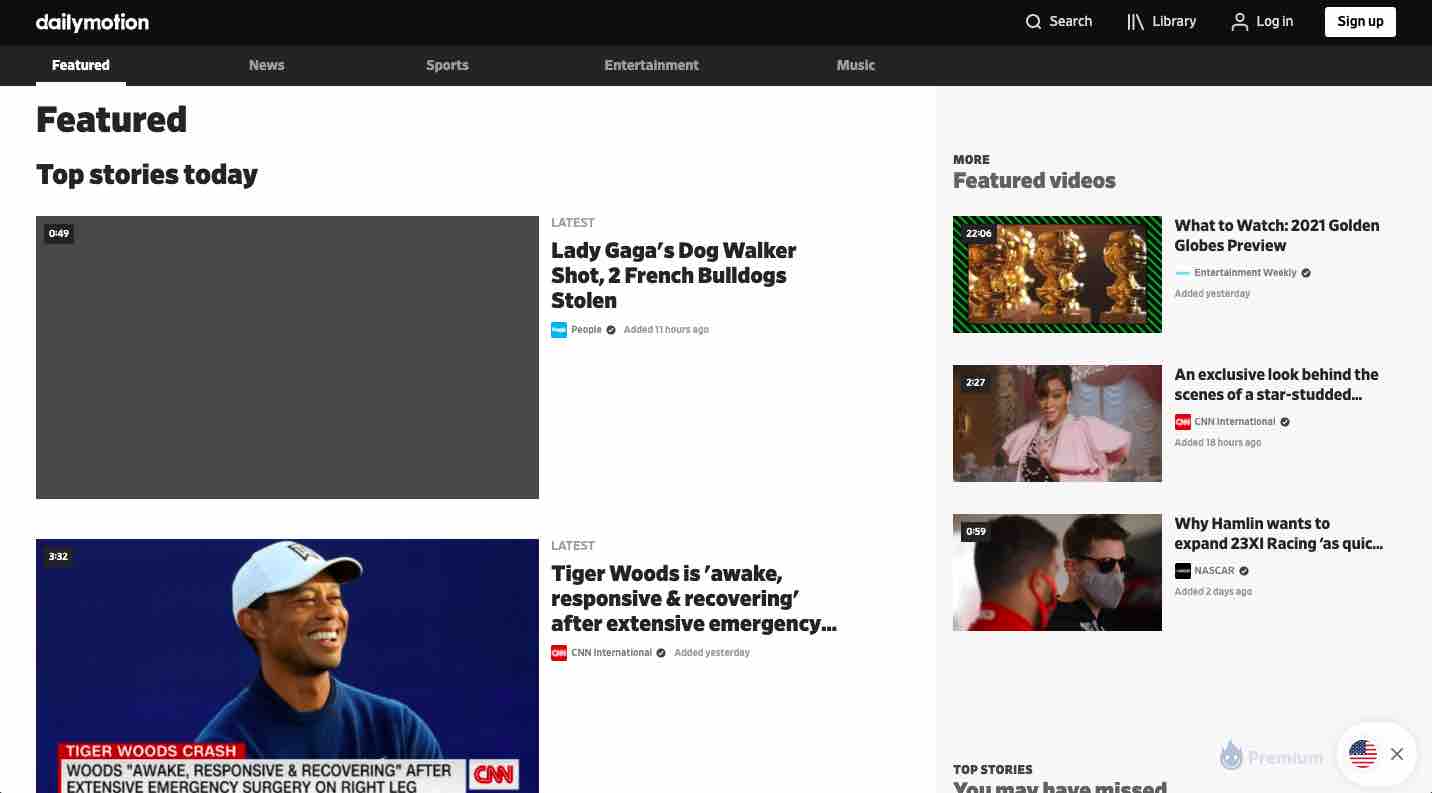
Task: Open CNN International link under Tiger Woods story
Action: point(612,653)
